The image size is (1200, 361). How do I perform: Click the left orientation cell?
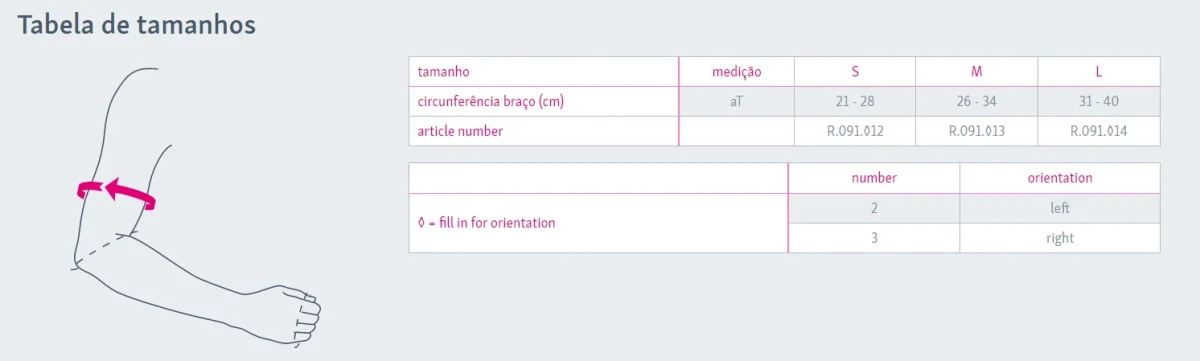pyautogui.click(x=1060, y=208)
